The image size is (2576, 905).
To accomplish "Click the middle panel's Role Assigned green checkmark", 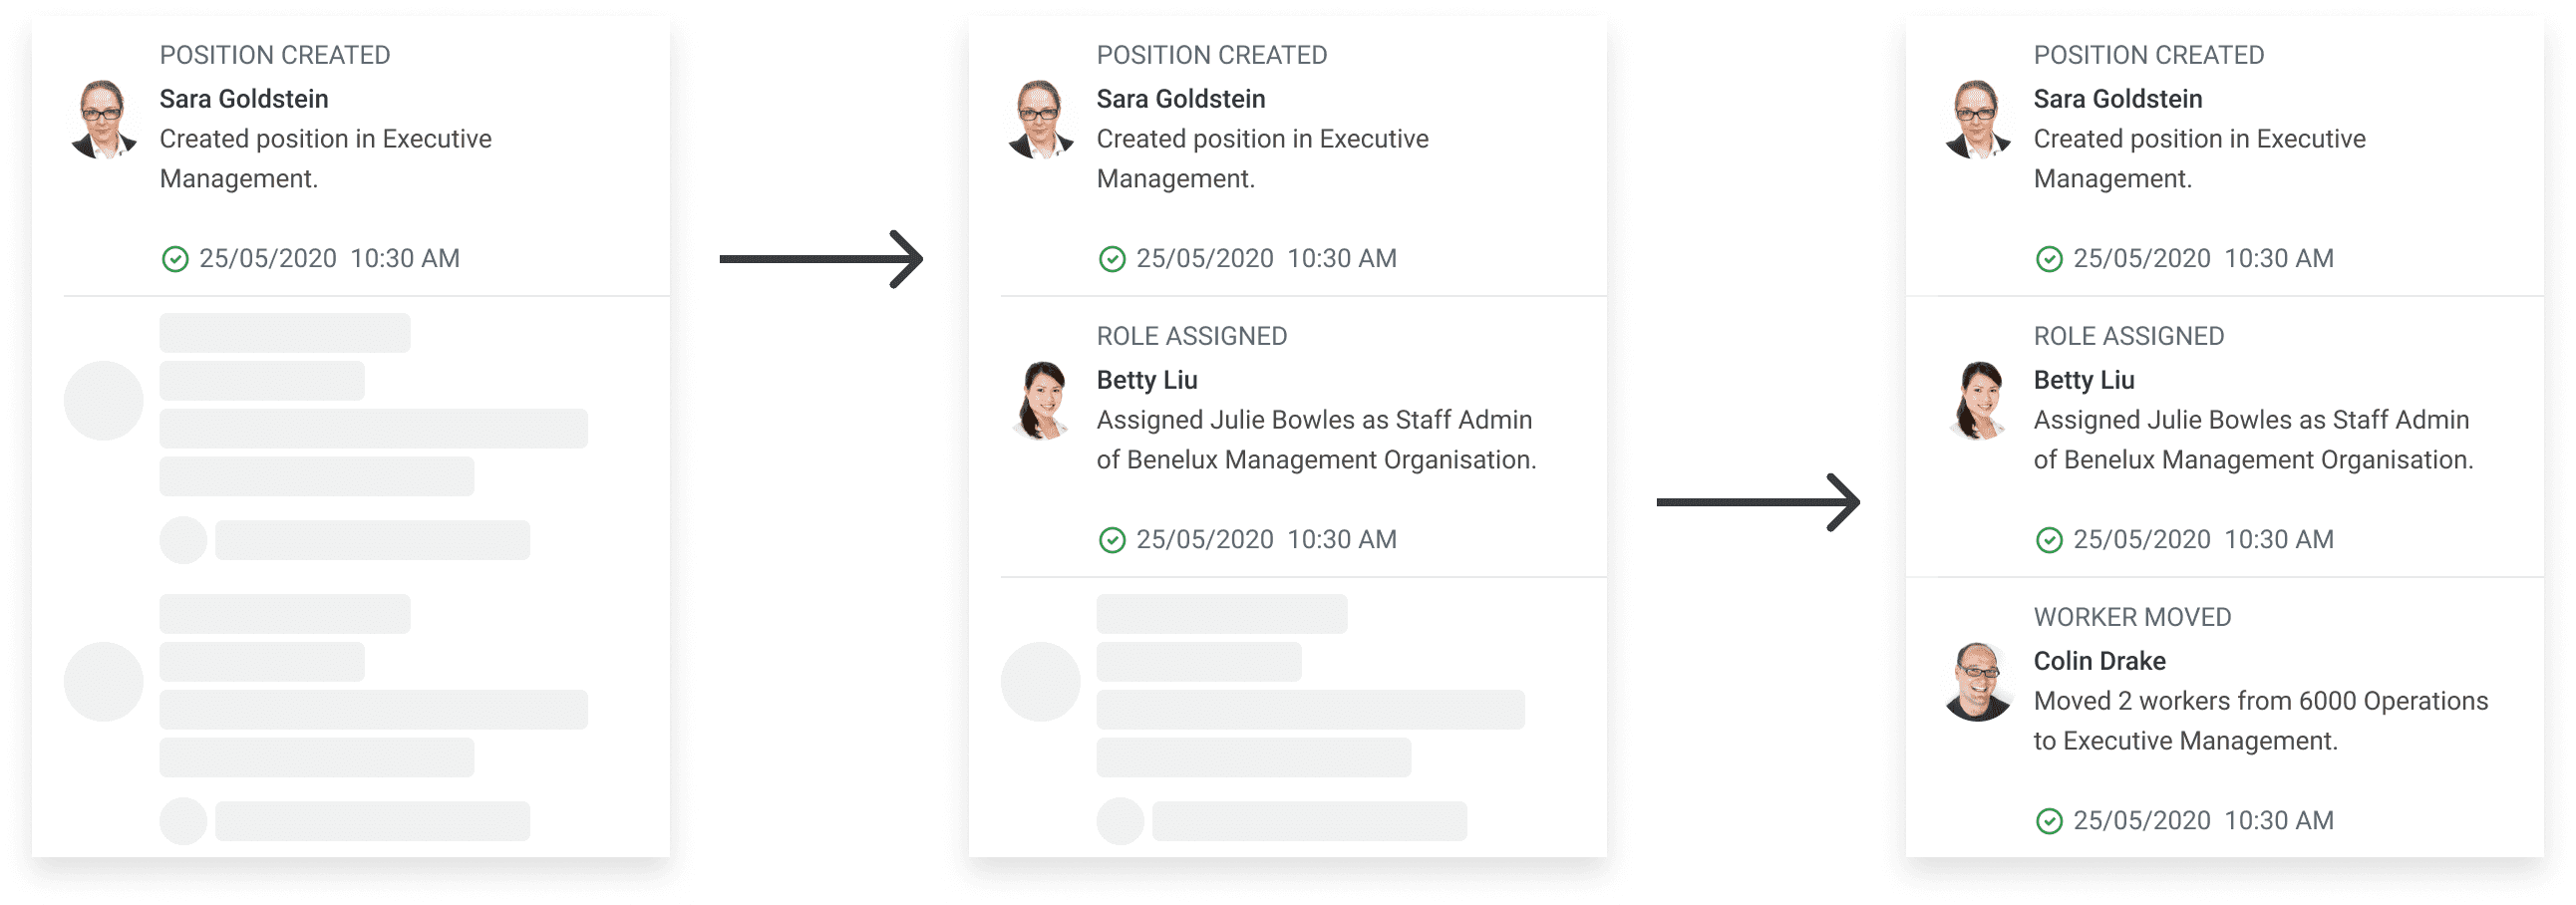I will coord(1112,541).
